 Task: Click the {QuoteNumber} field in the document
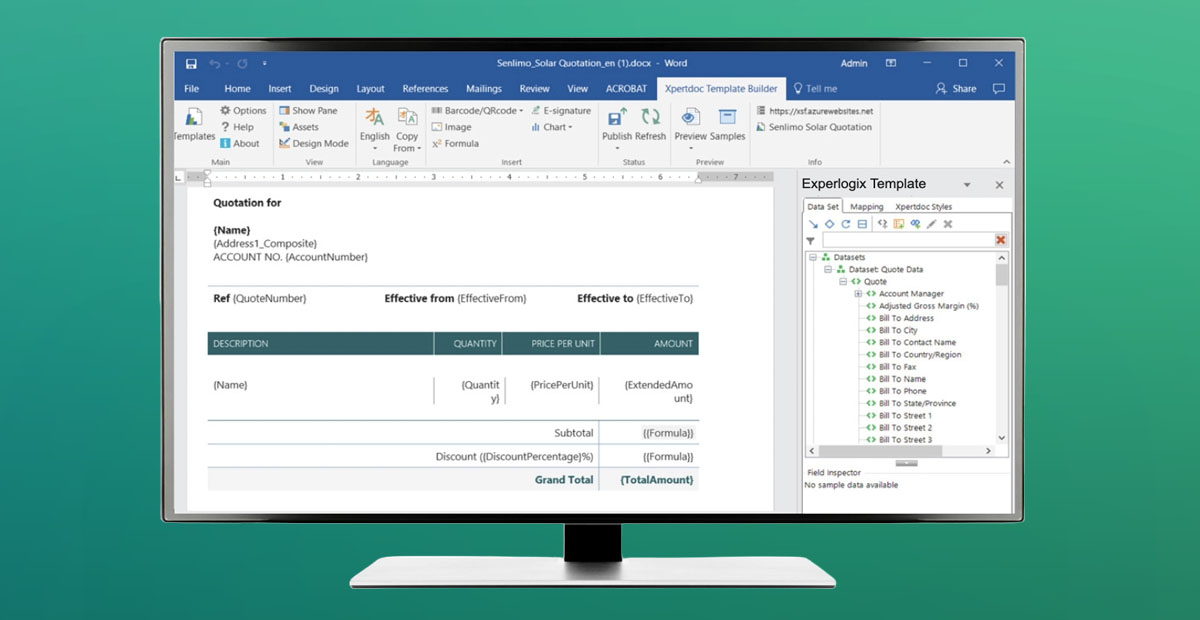pos(270,298)
